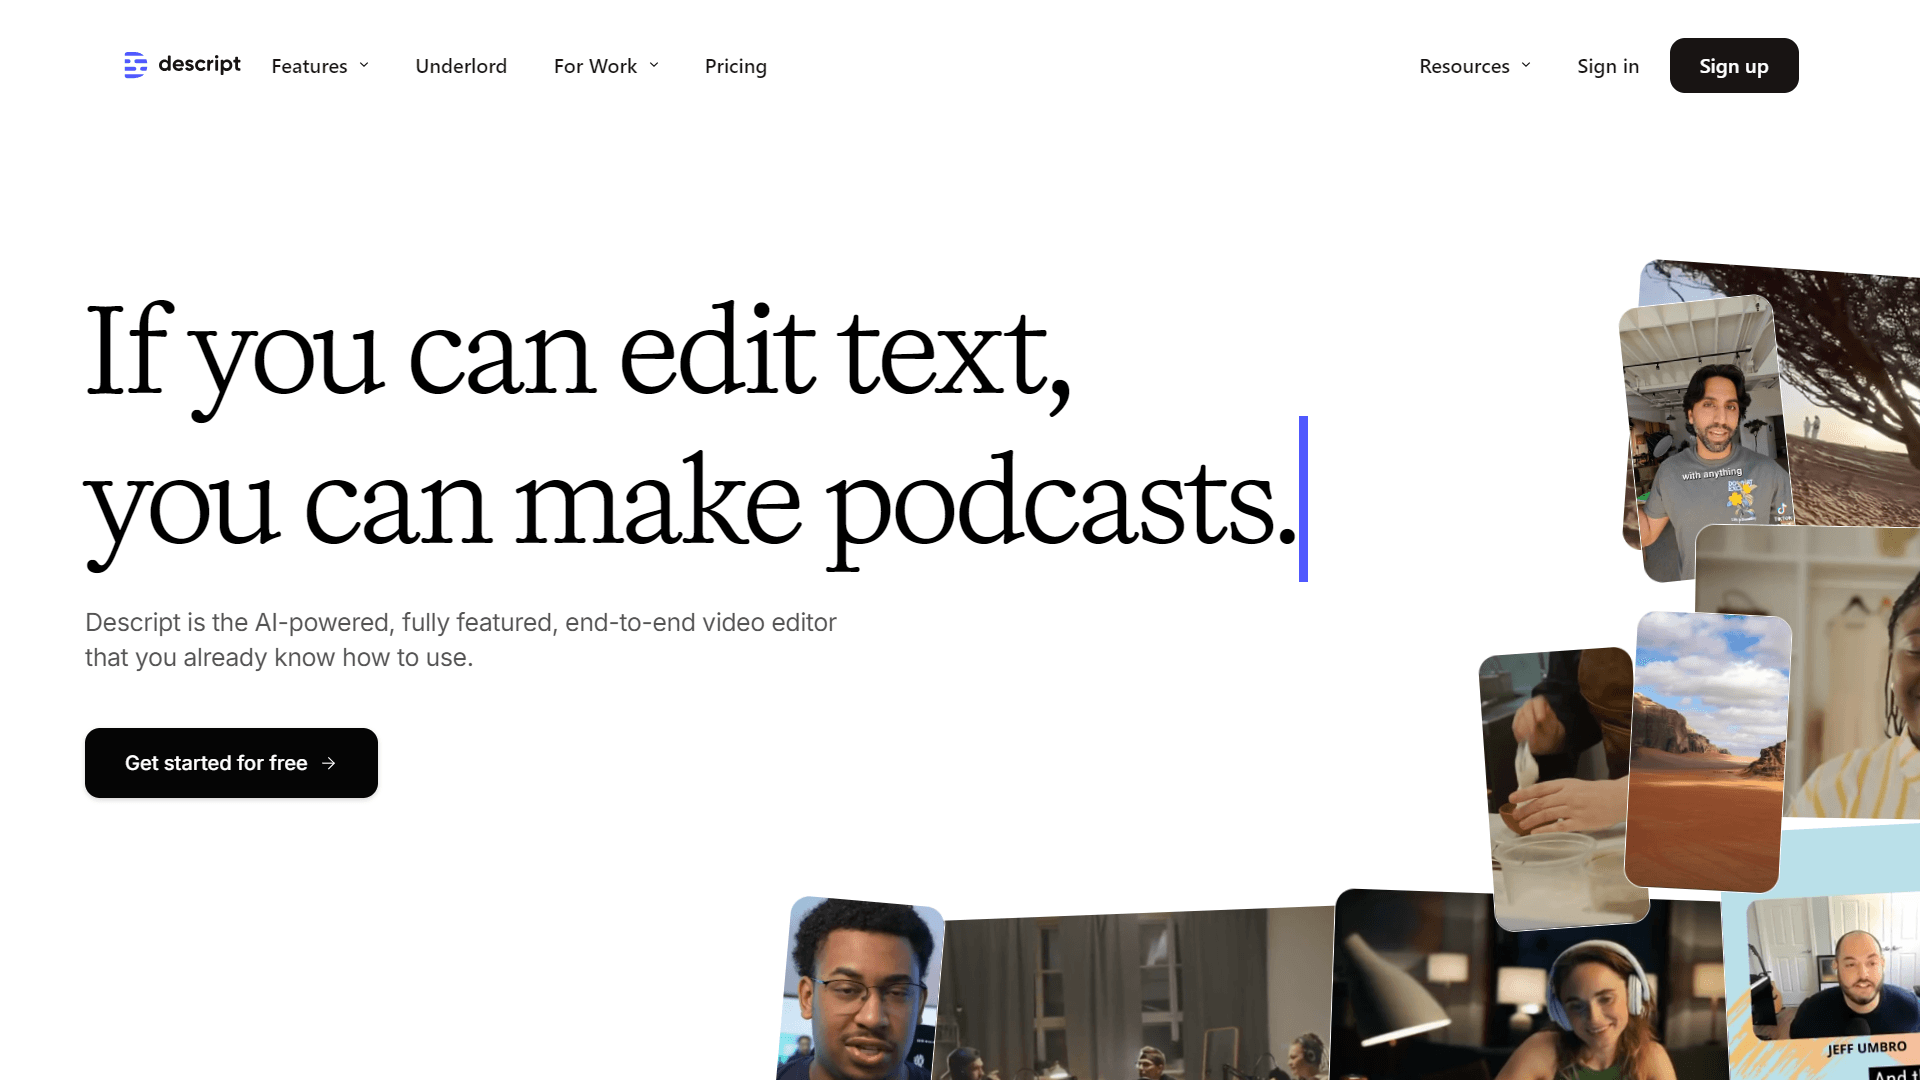
Task: Select the desert landscape video thumbnail
Action: click(1708, 750)
